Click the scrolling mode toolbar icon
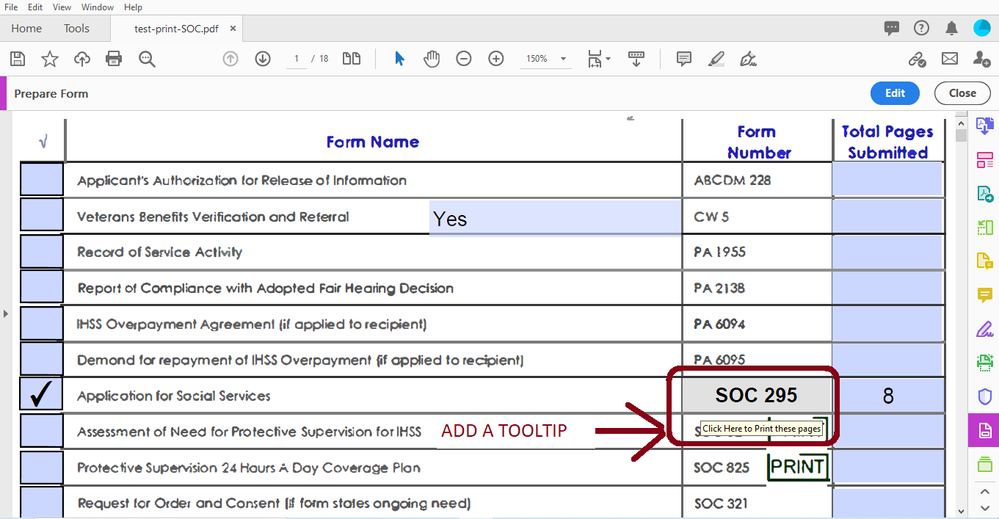Screen dimensions: 999x519 coord(636,59)
